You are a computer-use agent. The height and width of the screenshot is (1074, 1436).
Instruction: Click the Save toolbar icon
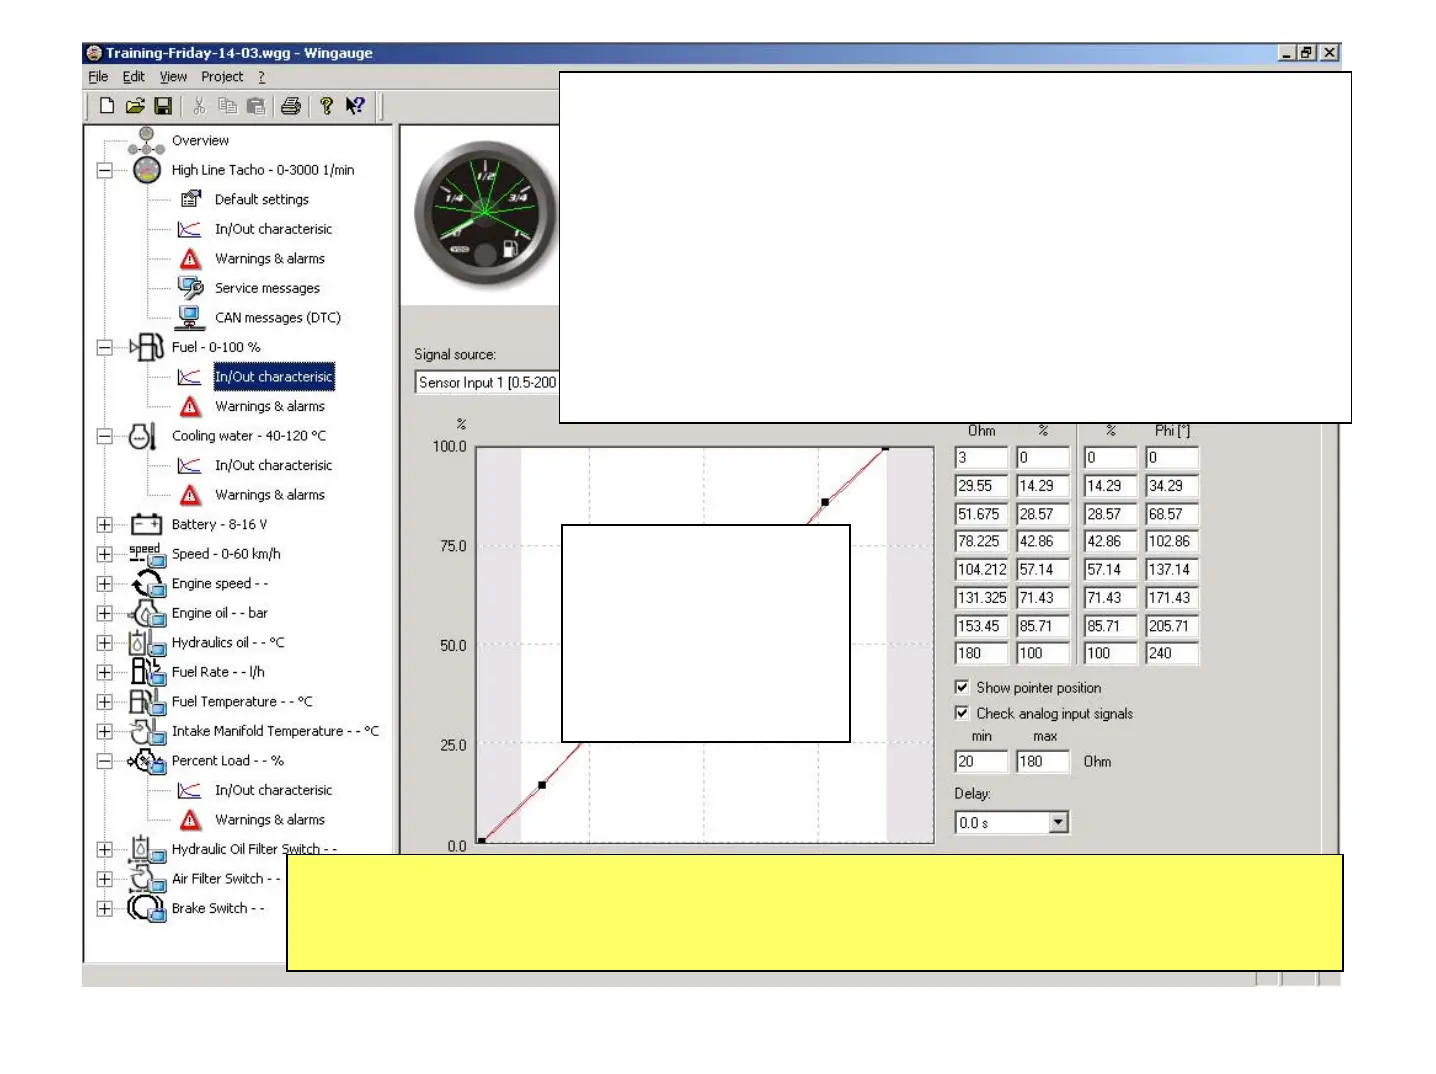(163, 106)
